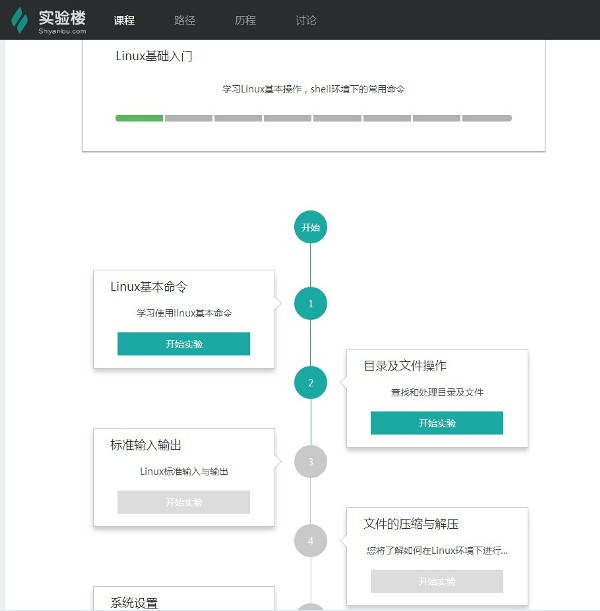Open the 文件的压缩与解压 card title
Image resolution: width=600 pixels, height=611 pixels.
pos(411,524)
